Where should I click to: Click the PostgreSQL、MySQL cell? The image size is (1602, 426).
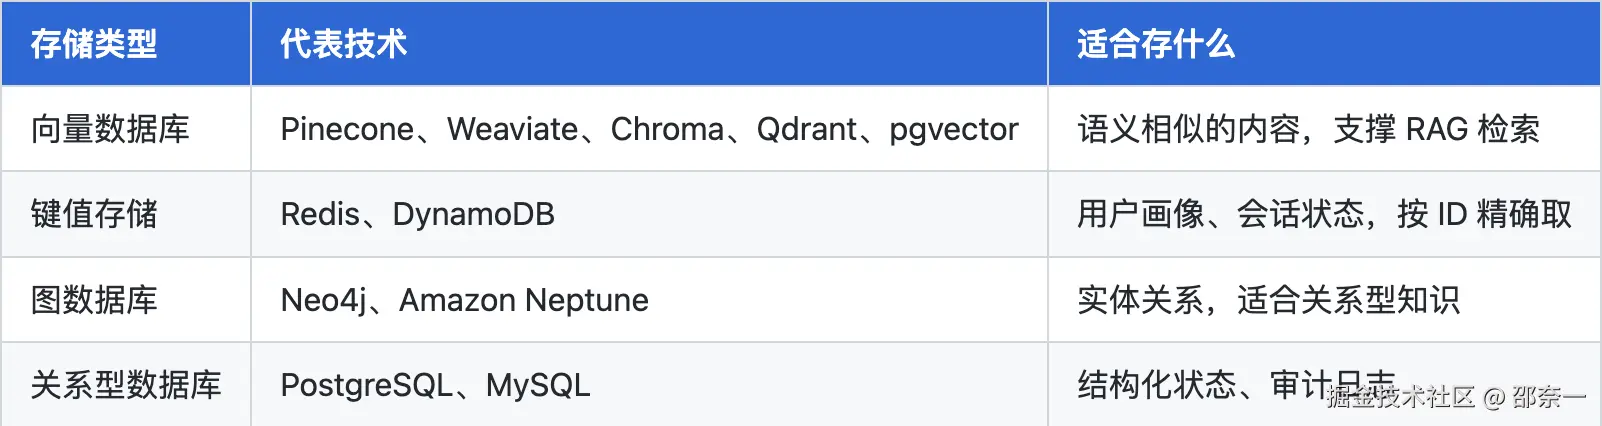pyautogui.click(x=649, y=385)
